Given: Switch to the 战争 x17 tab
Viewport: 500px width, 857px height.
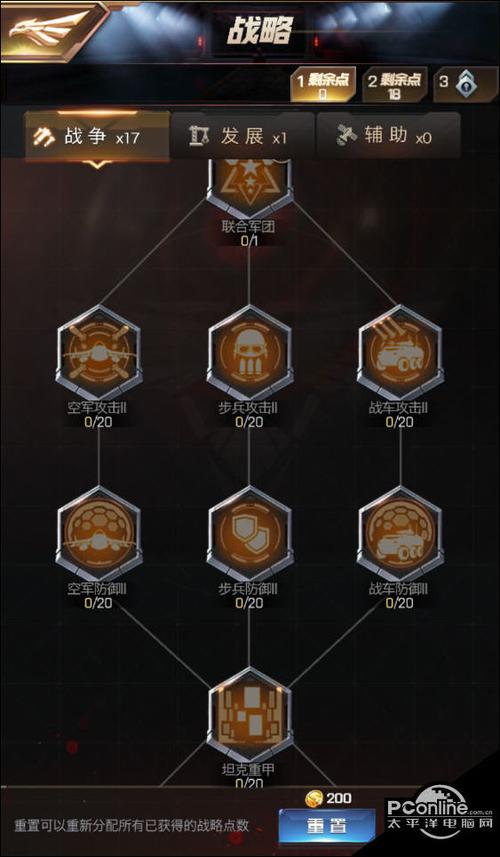Looking at the screenshot, I should (x=97, y=137).
